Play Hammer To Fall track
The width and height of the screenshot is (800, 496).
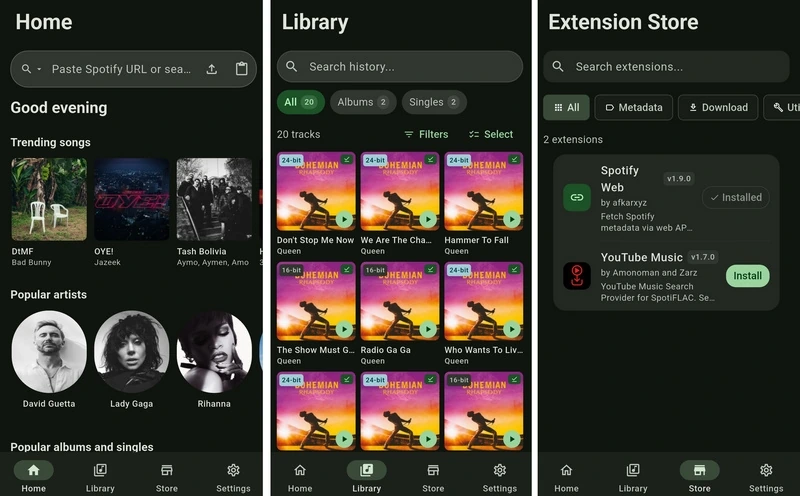coord(512,219)
